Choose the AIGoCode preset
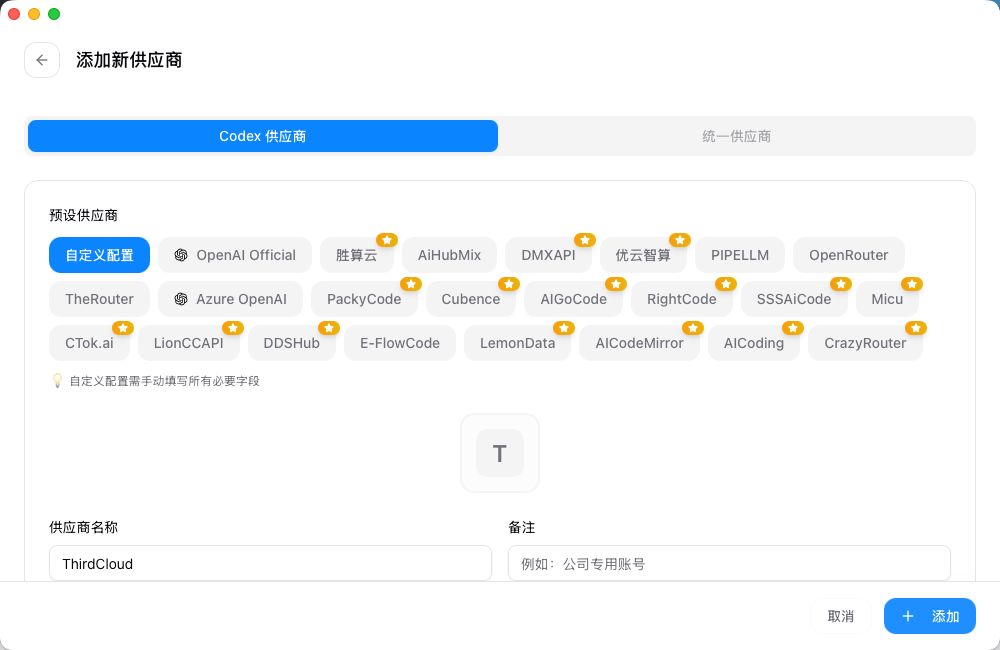This screenshot has height=650, width=1000. [573, 299]
